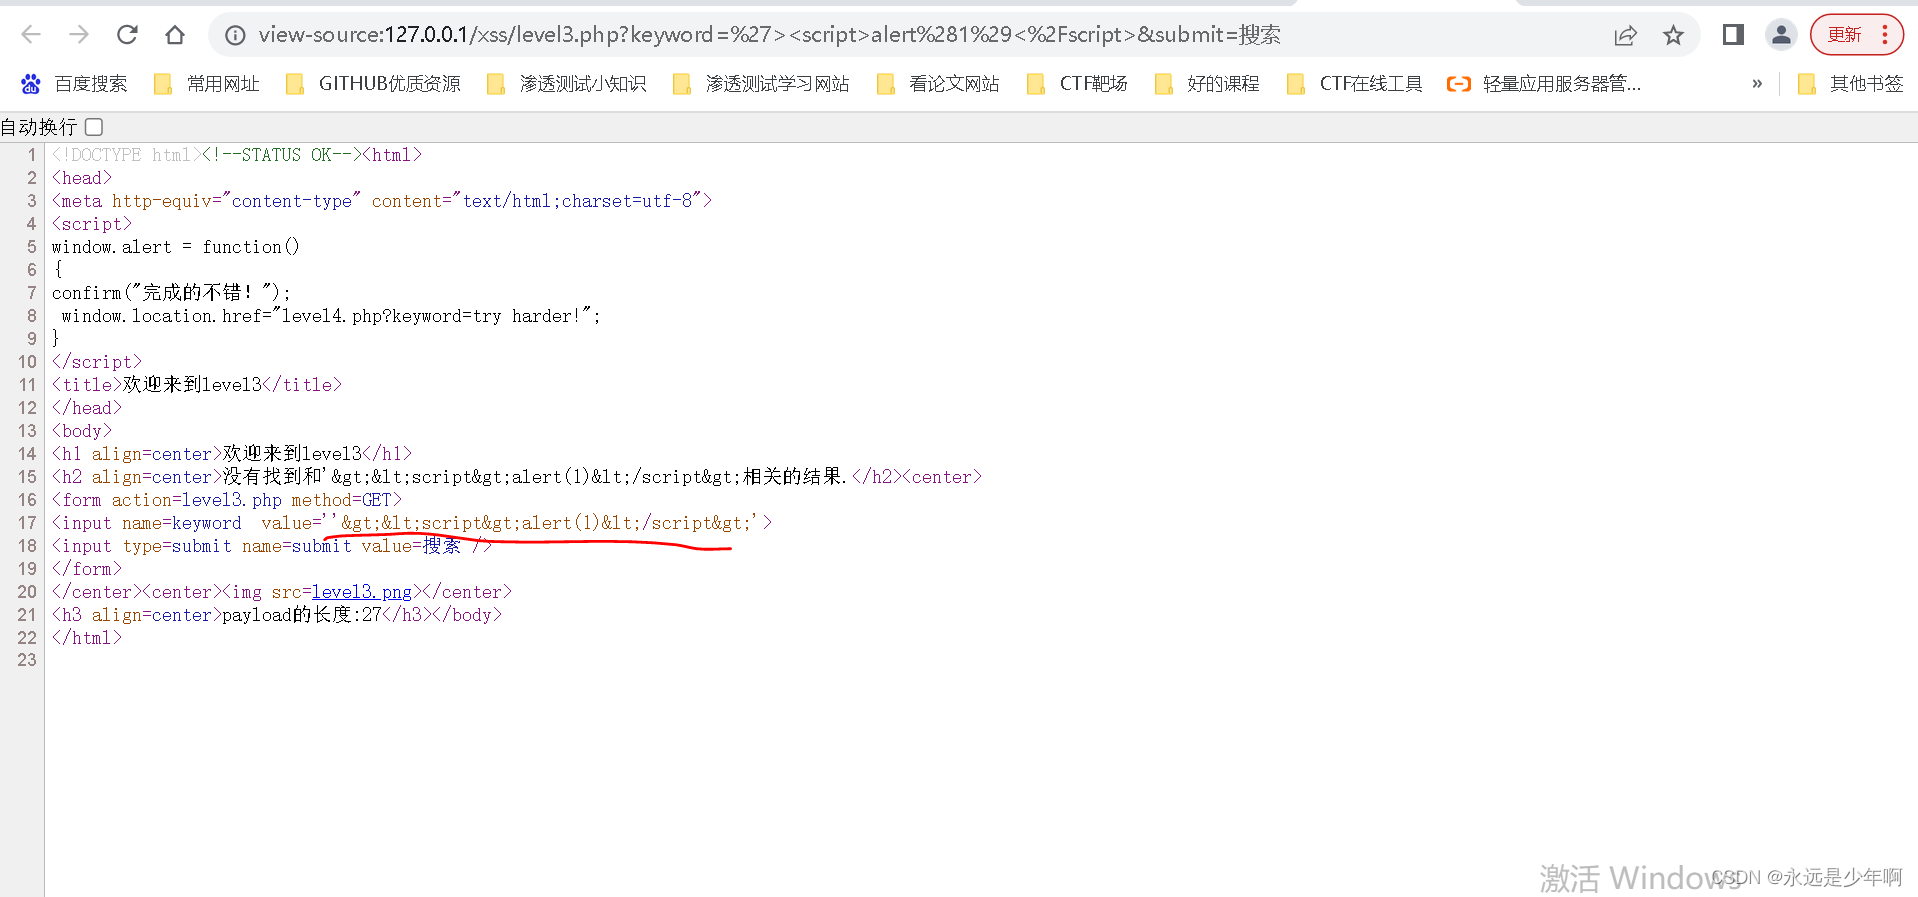View site information icon in address bar
Screen dimensions: 1918x897
click(235, 35)
